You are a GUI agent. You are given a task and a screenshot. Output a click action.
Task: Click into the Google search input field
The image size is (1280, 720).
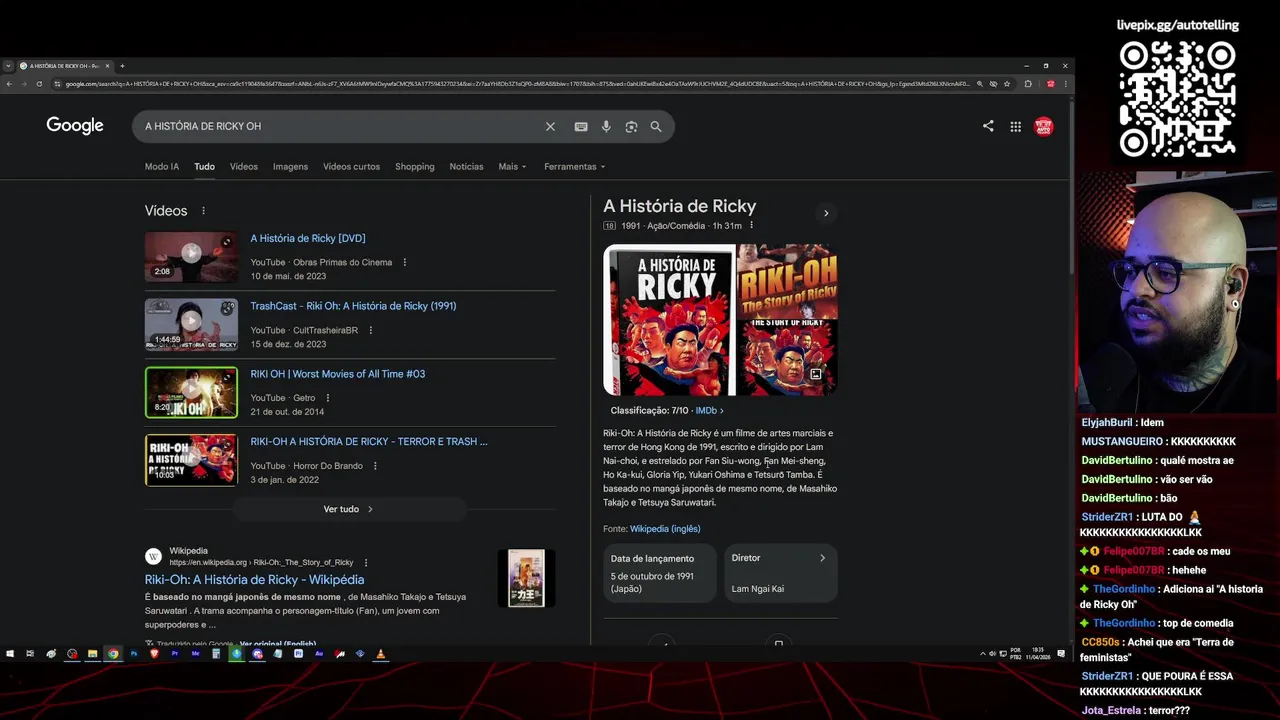click(340, 127)
